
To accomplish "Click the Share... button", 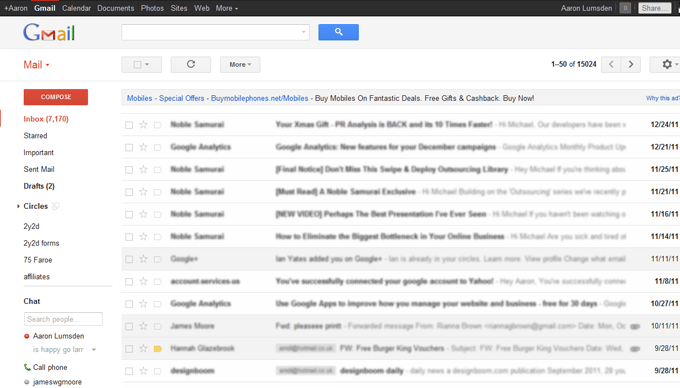I will [x=654, y=8].
